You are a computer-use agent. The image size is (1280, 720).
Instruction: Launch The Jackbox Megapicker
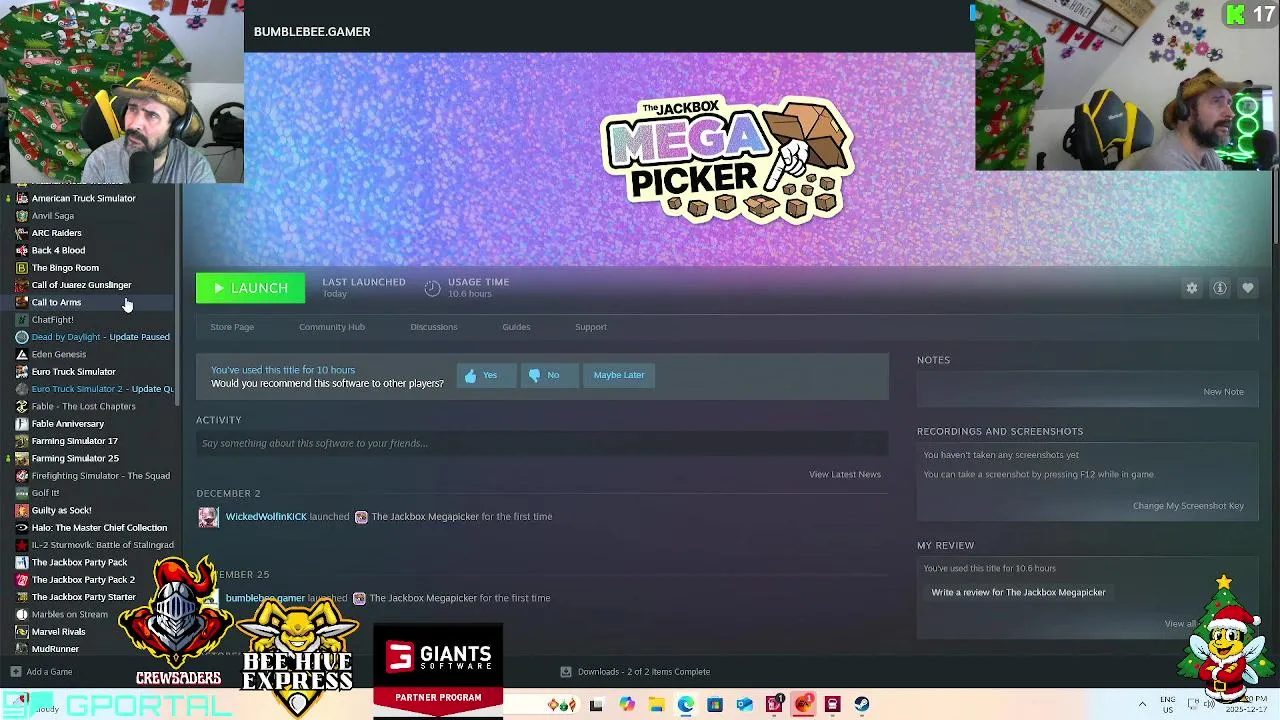[x=250, y=288]
